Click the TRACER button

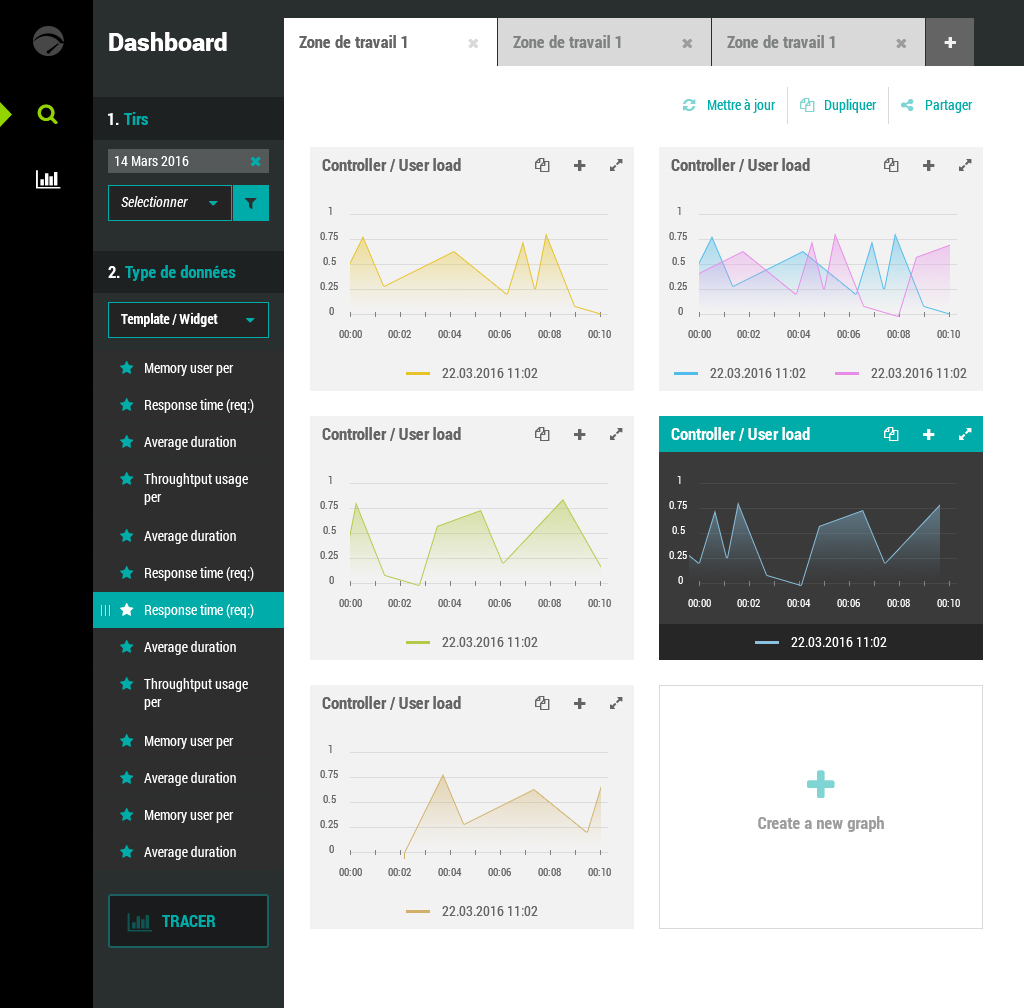(x=188, y=920)
